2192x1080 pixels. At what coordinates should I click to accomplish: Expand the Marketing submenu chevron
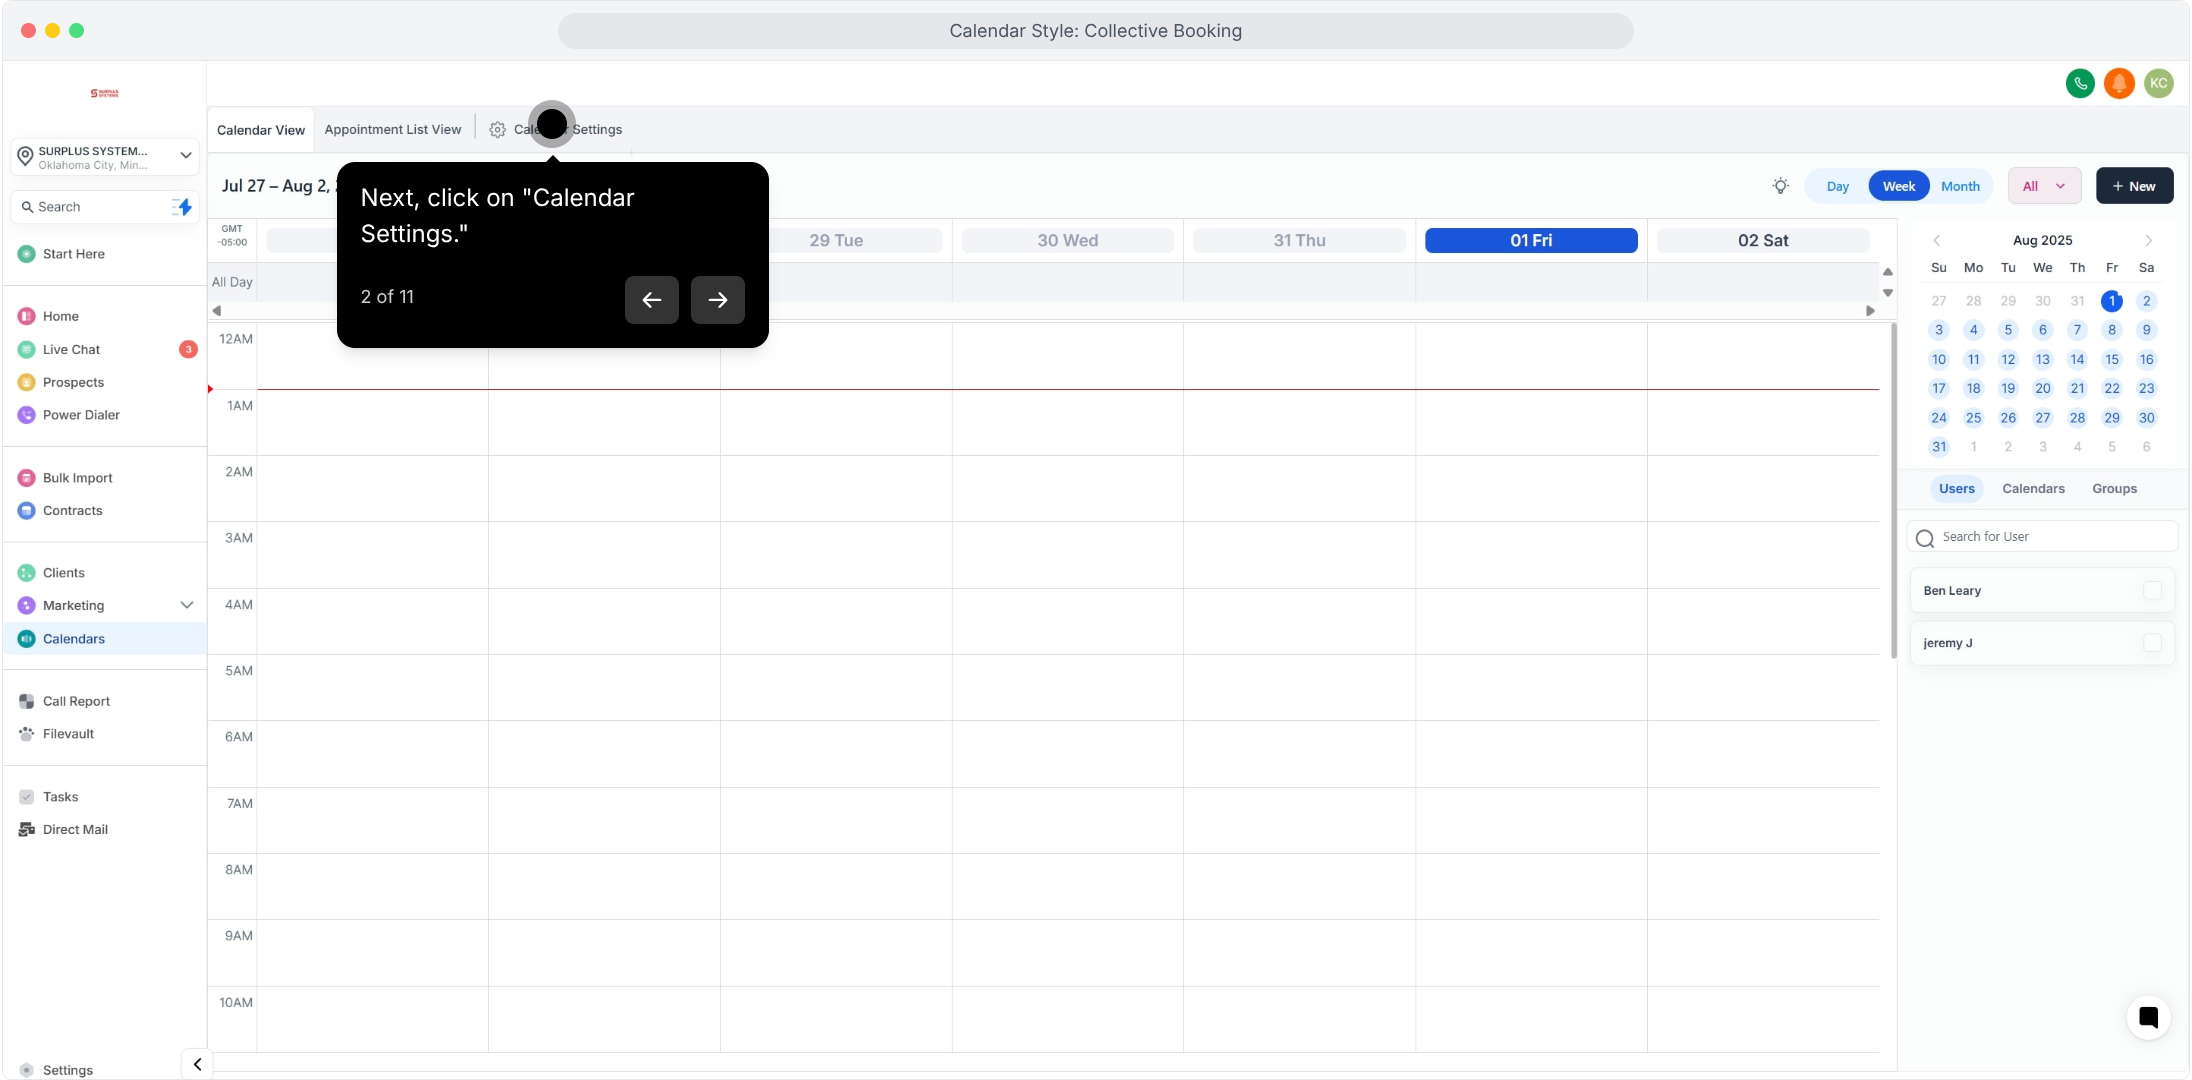click(186, 606)
